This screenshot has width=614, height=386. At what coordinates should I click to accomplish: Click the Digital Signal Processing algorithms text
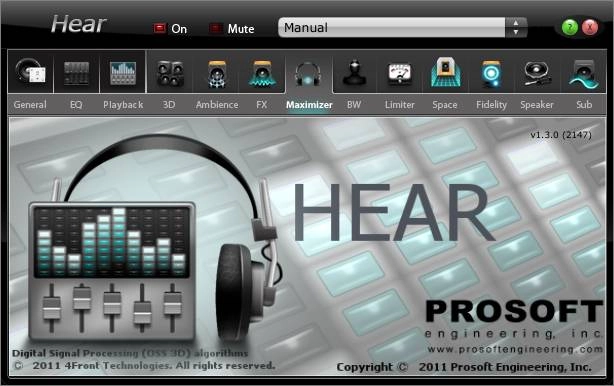tap(130, 353)
